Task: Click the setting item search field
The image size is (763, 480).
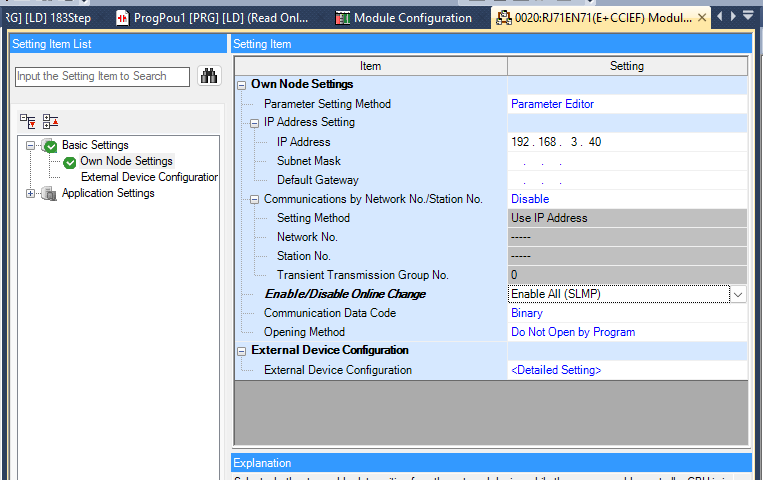Action: pos(103,76)
